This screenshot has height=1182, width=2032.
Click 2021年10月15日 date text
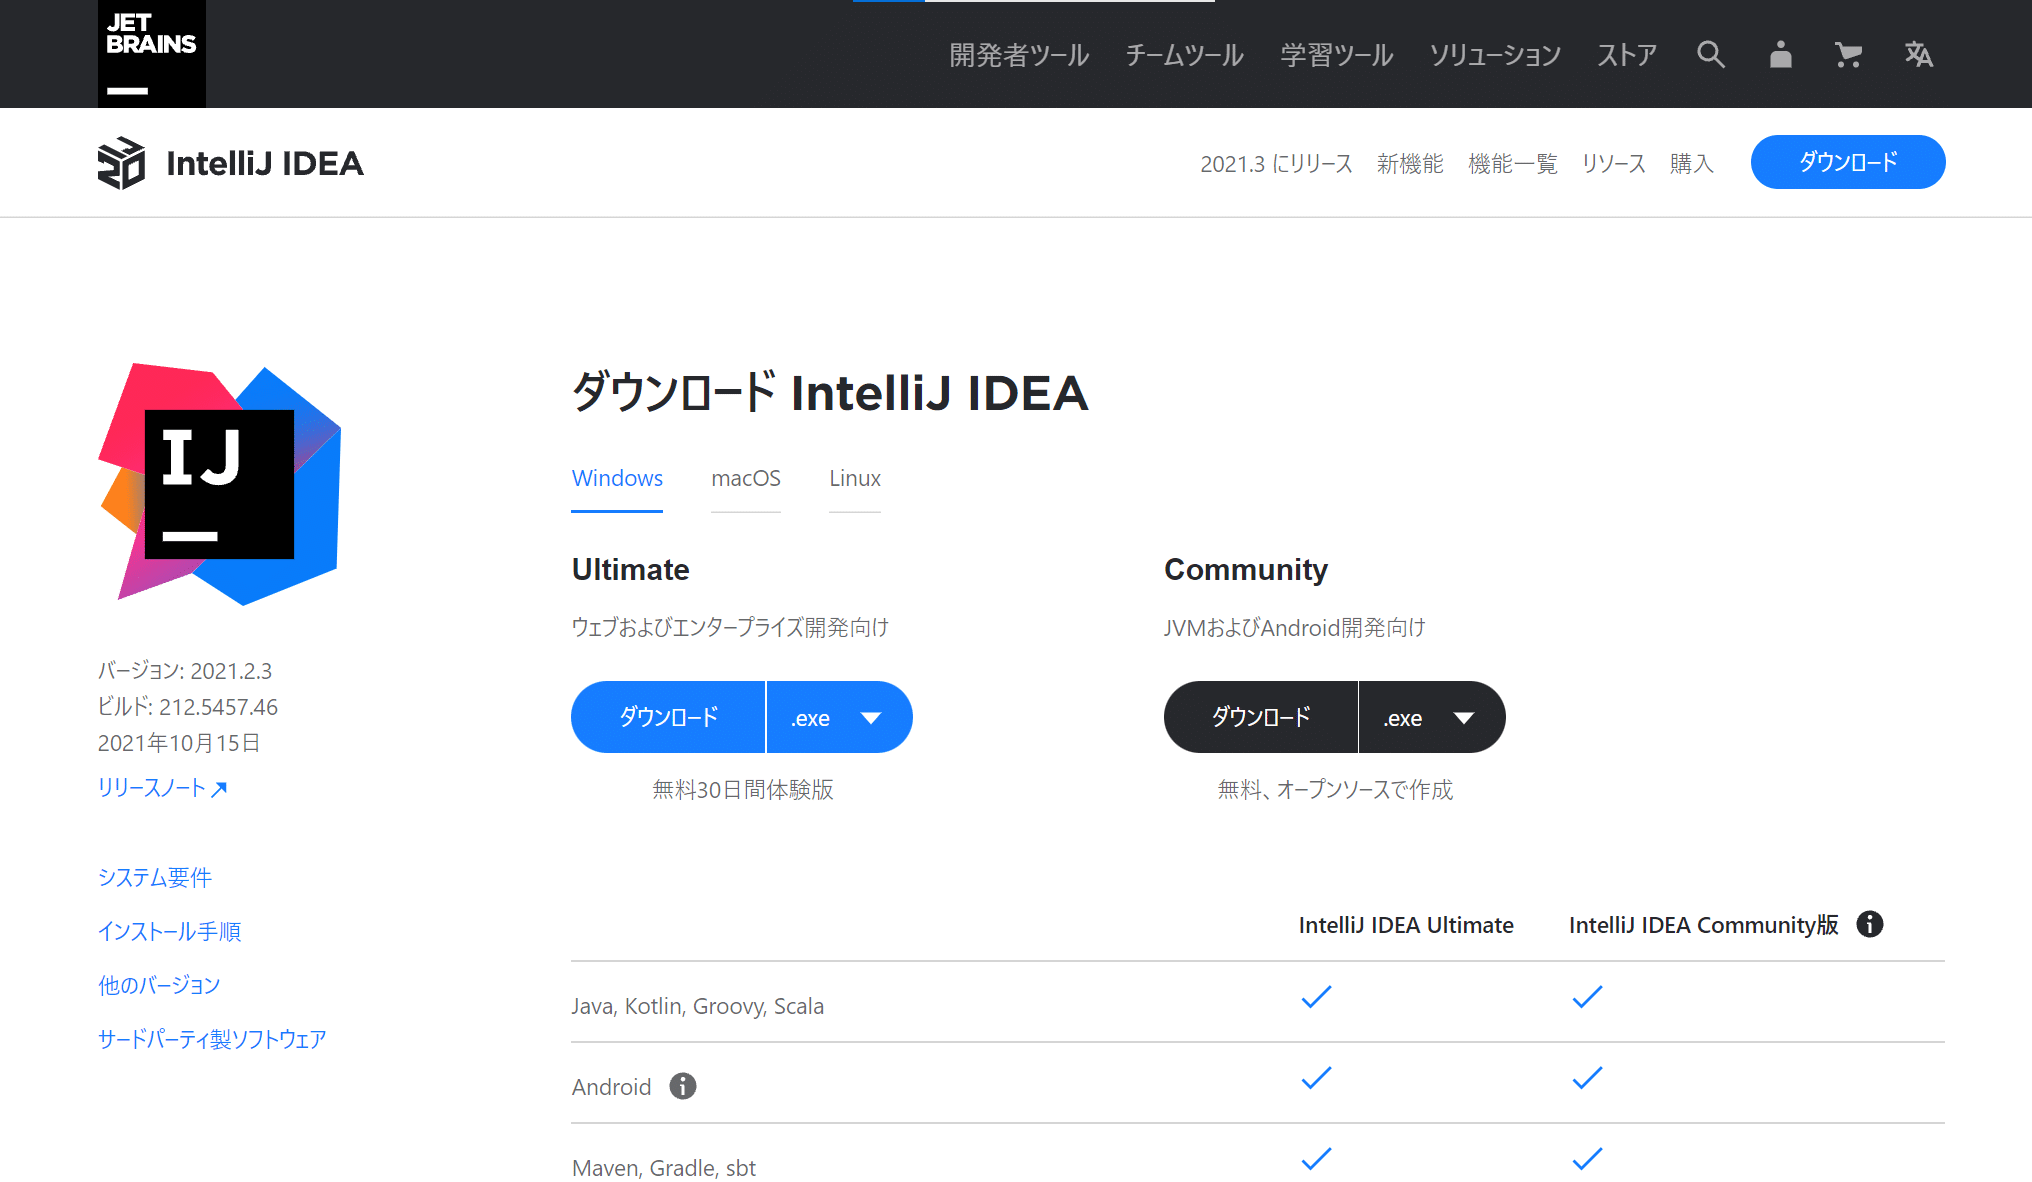point(179,743)
